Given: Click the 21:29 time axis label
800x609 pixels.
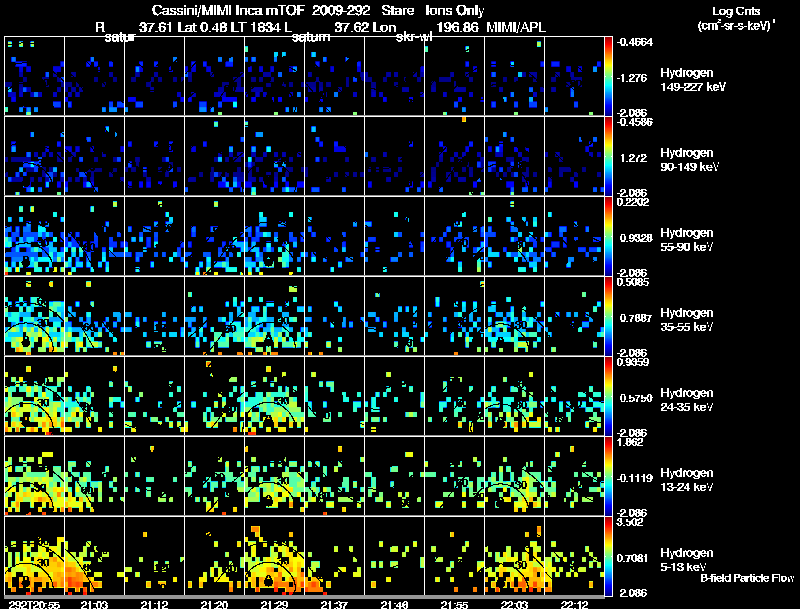Looking at the screenshot, I should point(274,604).
